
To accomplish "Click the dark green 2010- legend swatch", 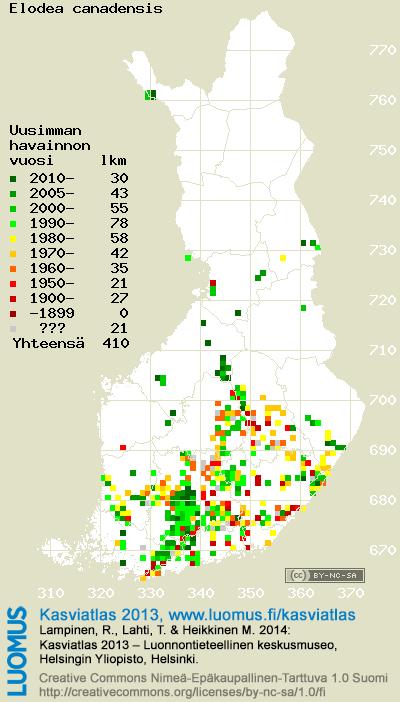I will 13,179.
